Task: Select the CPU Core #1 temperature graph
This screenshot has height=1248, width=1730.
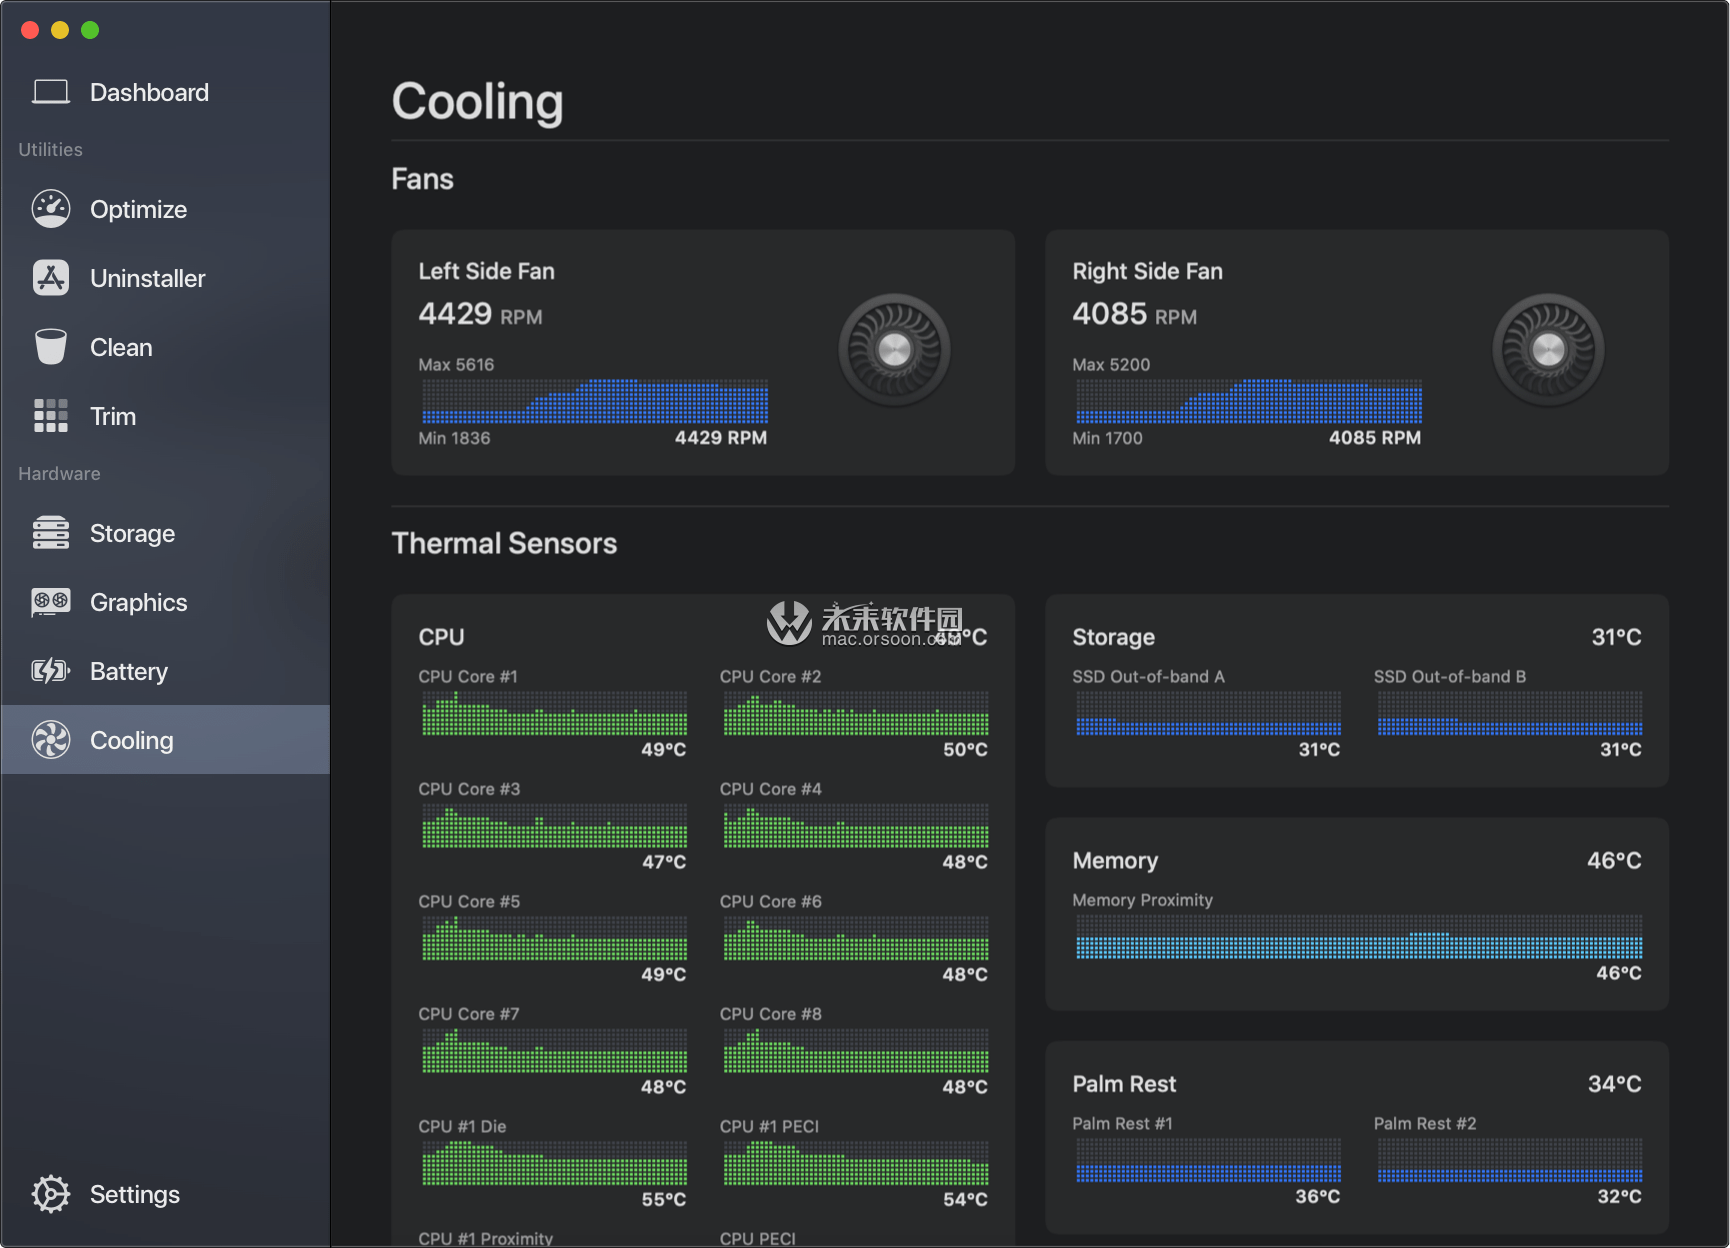Action: [554, 714]
